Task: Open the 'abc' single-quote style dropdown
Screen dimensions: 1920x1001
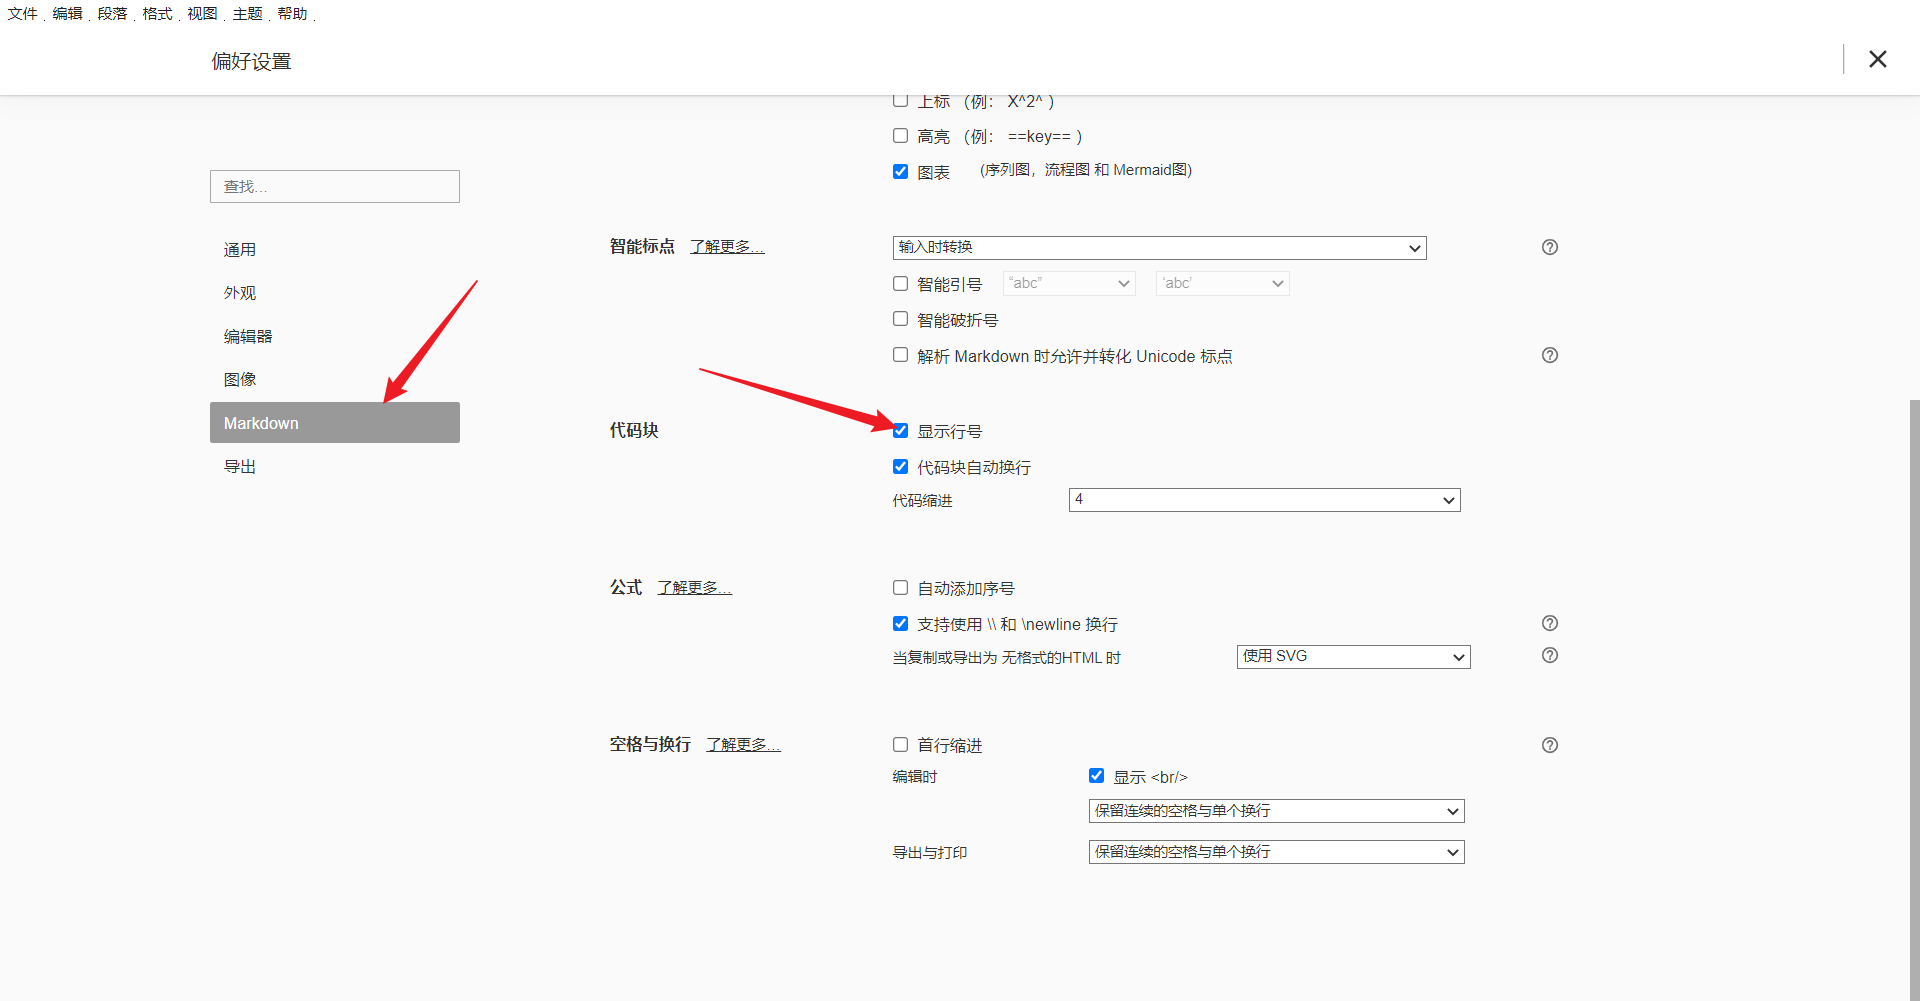Action: point(1222,284)
